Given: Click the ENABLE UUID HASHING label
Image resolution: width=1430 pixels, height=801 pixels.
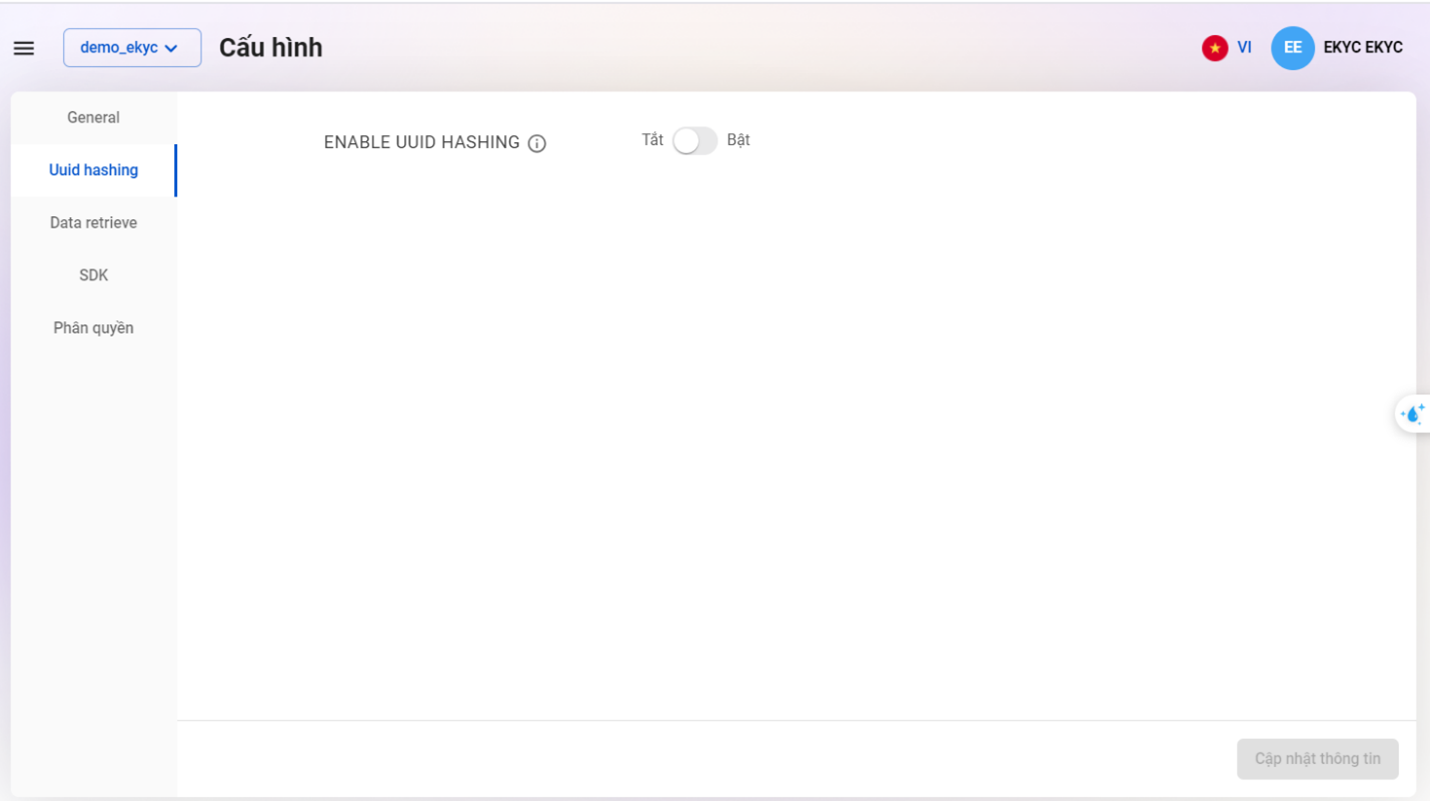Looking at the screenshot, I should tap(422, 142).
